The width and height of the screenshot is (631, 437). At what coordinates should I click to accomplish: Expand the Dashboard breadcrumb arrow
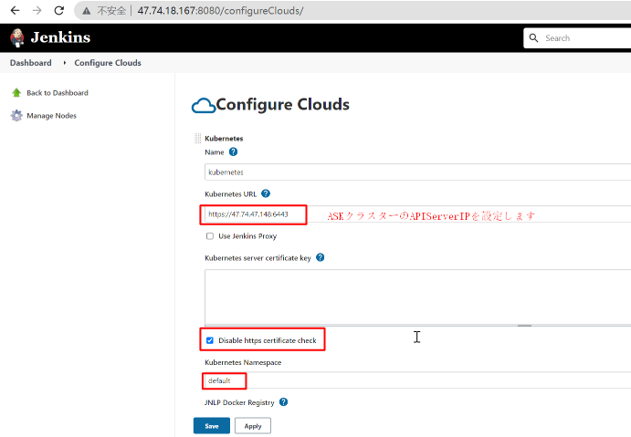64,63
